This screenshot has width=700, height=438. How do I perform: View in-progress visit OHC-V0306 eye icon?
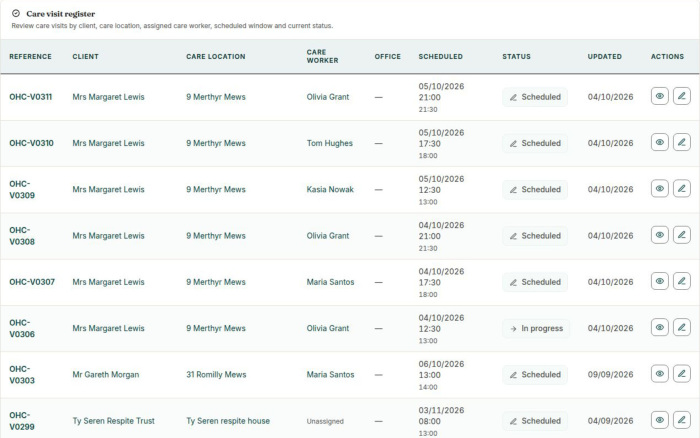click(x=659, y=327)
